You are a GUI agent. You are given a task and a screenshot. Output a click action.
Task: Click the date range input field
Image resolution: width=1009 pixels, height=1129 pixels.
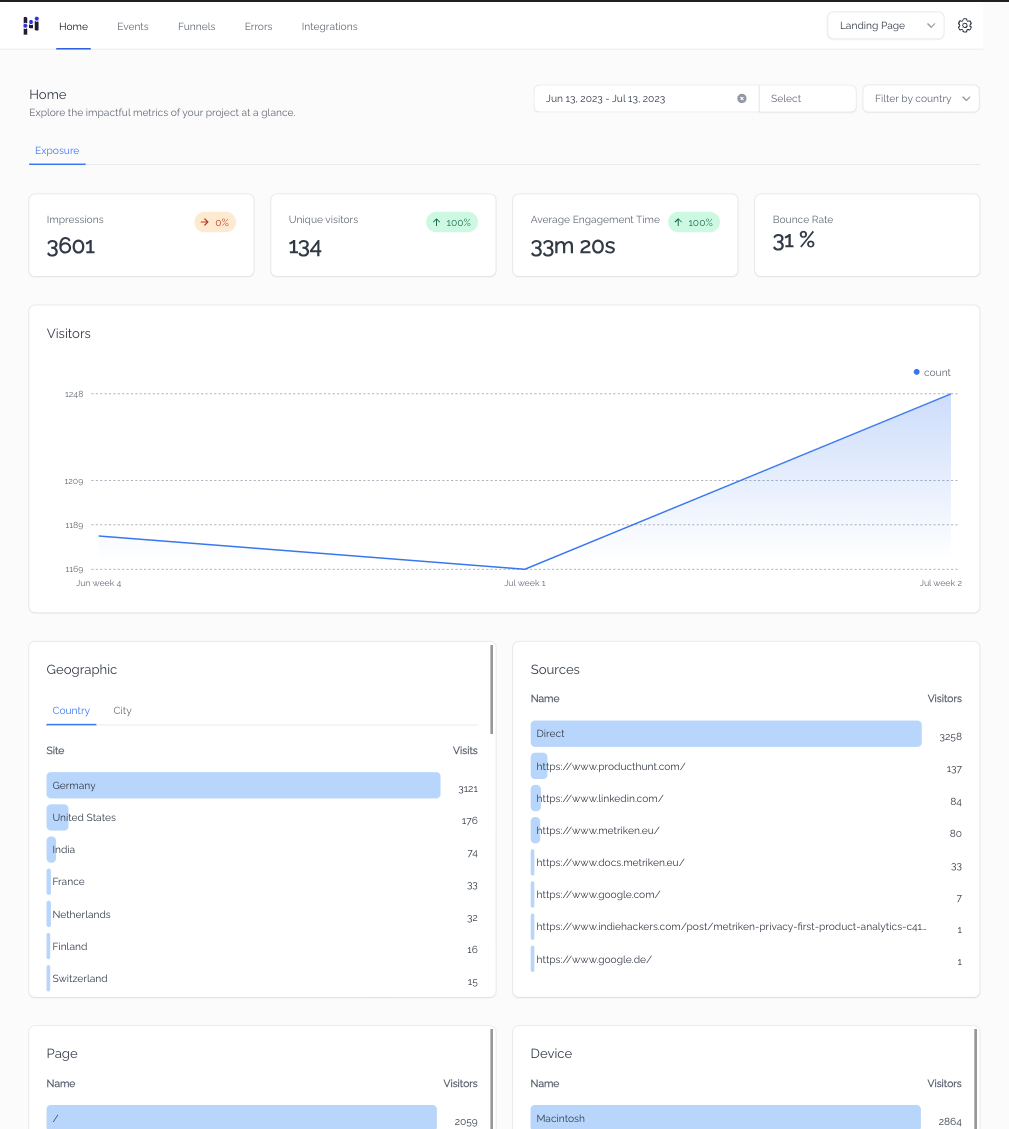tap(635, 99)
